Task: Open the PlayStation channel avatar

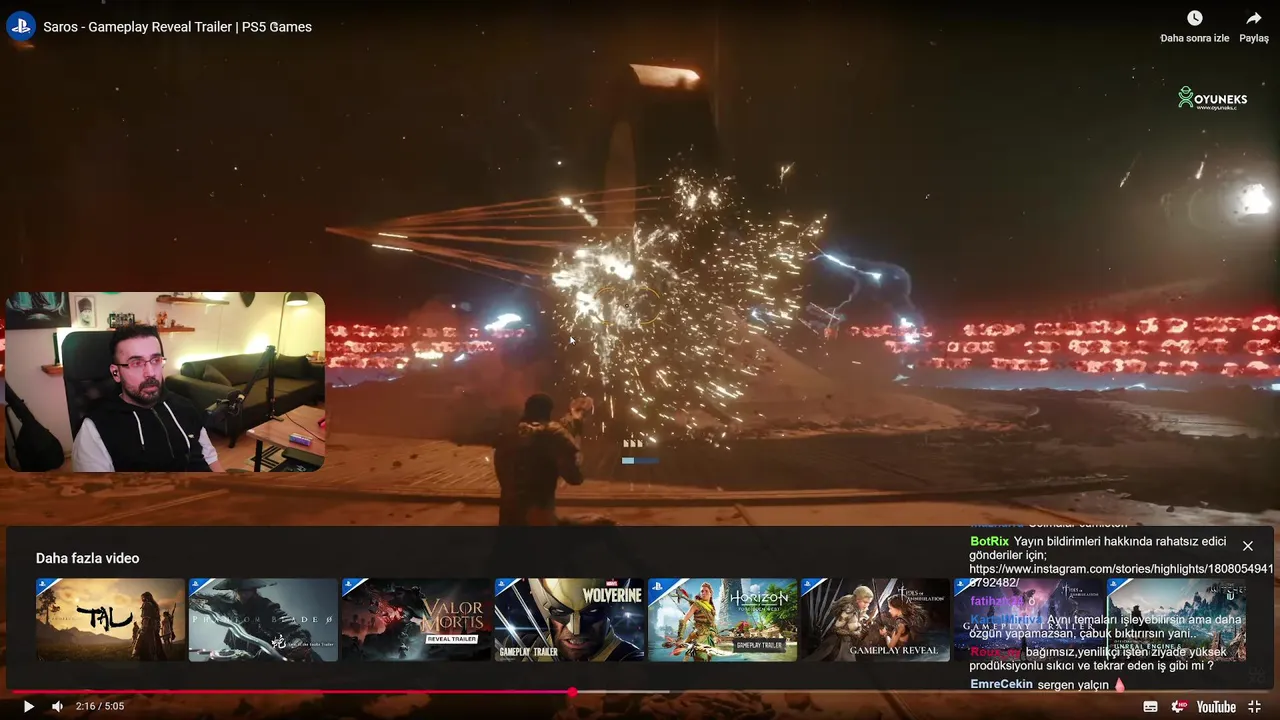Action: (21, 26)
